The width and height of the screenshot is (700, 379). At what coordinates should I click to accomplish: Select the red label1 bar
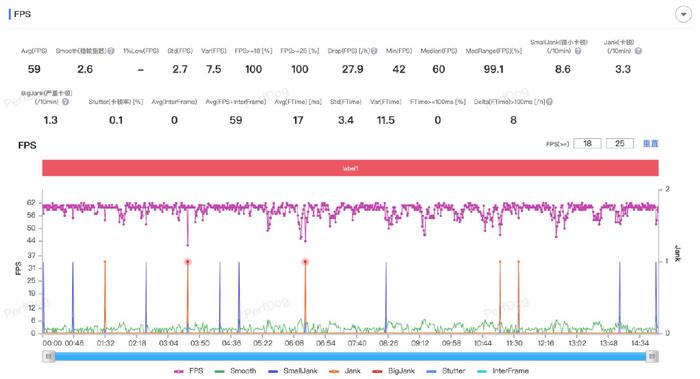(350, 168)
